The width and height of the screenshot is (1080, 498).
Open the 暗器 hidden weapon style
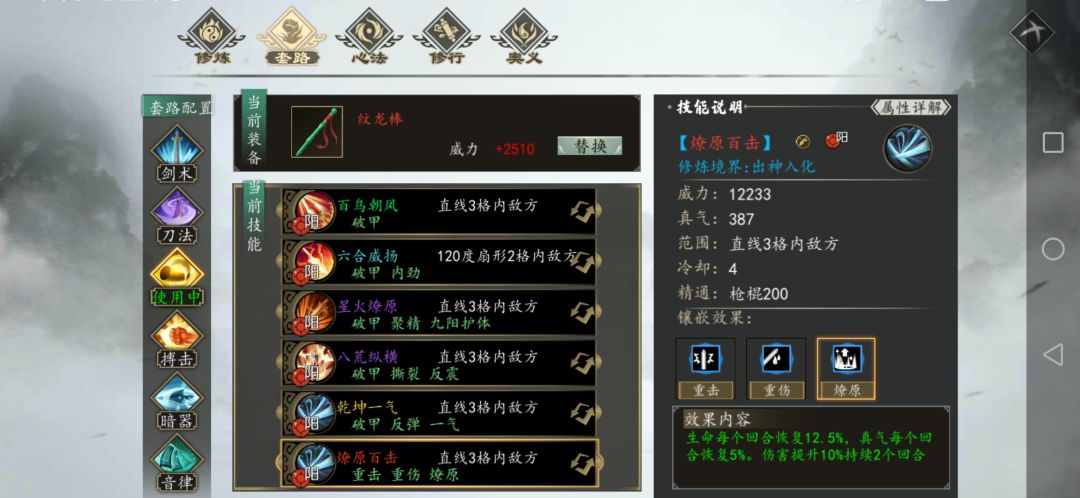click(x=177, y=402)
